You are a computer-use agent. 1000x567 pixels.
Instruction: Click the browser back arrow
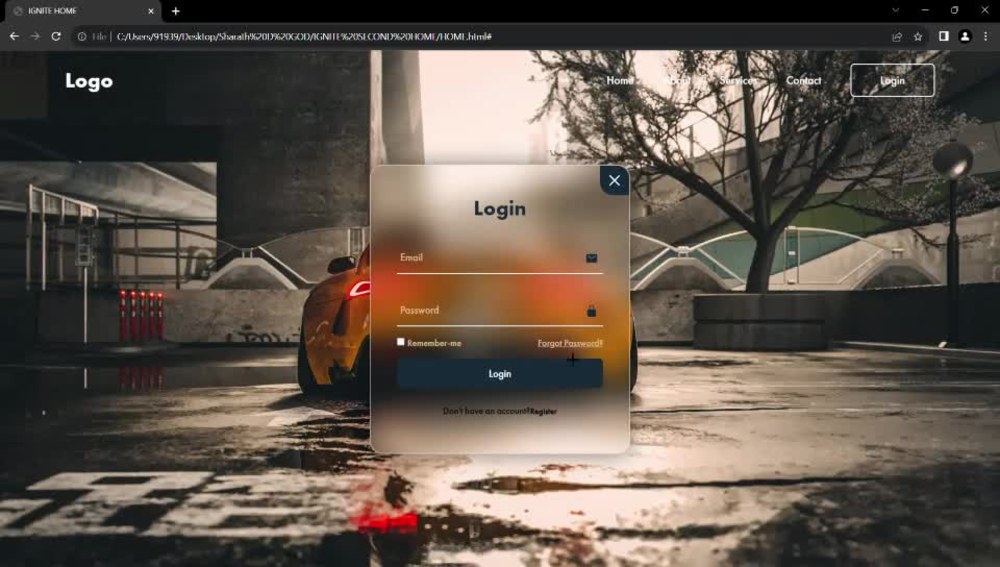click(x=14, y=36)
